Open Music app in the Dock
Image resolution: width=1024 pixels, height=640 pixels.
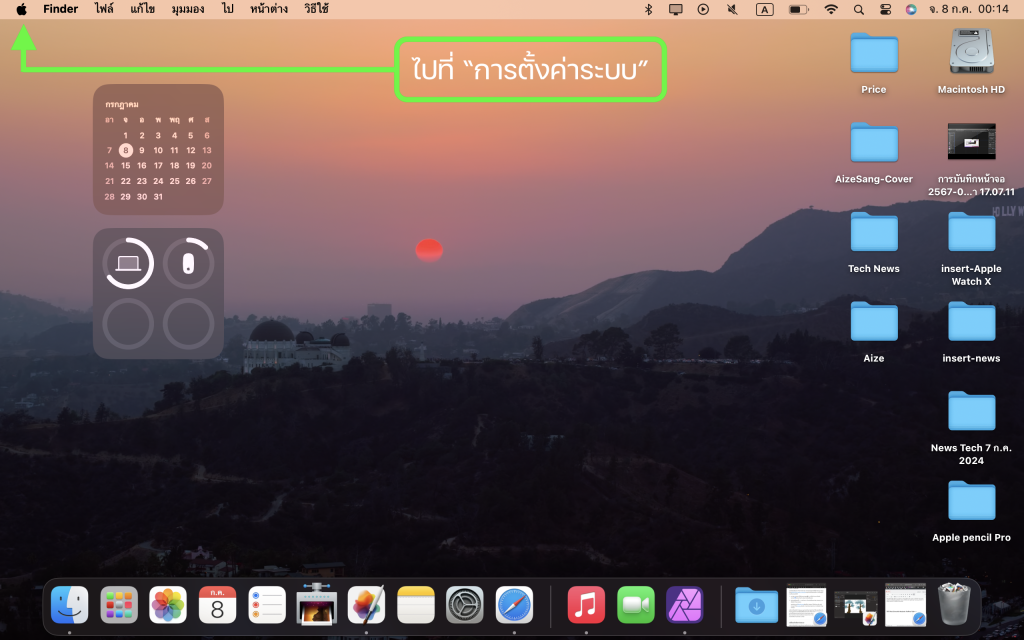pos(586,605)
